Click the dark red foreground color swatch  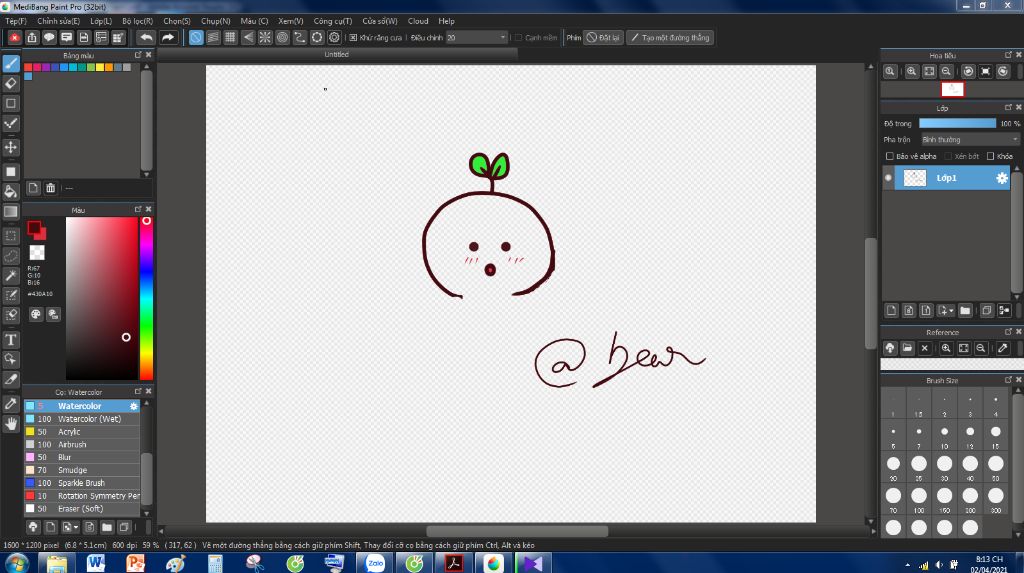coord(34,227)
